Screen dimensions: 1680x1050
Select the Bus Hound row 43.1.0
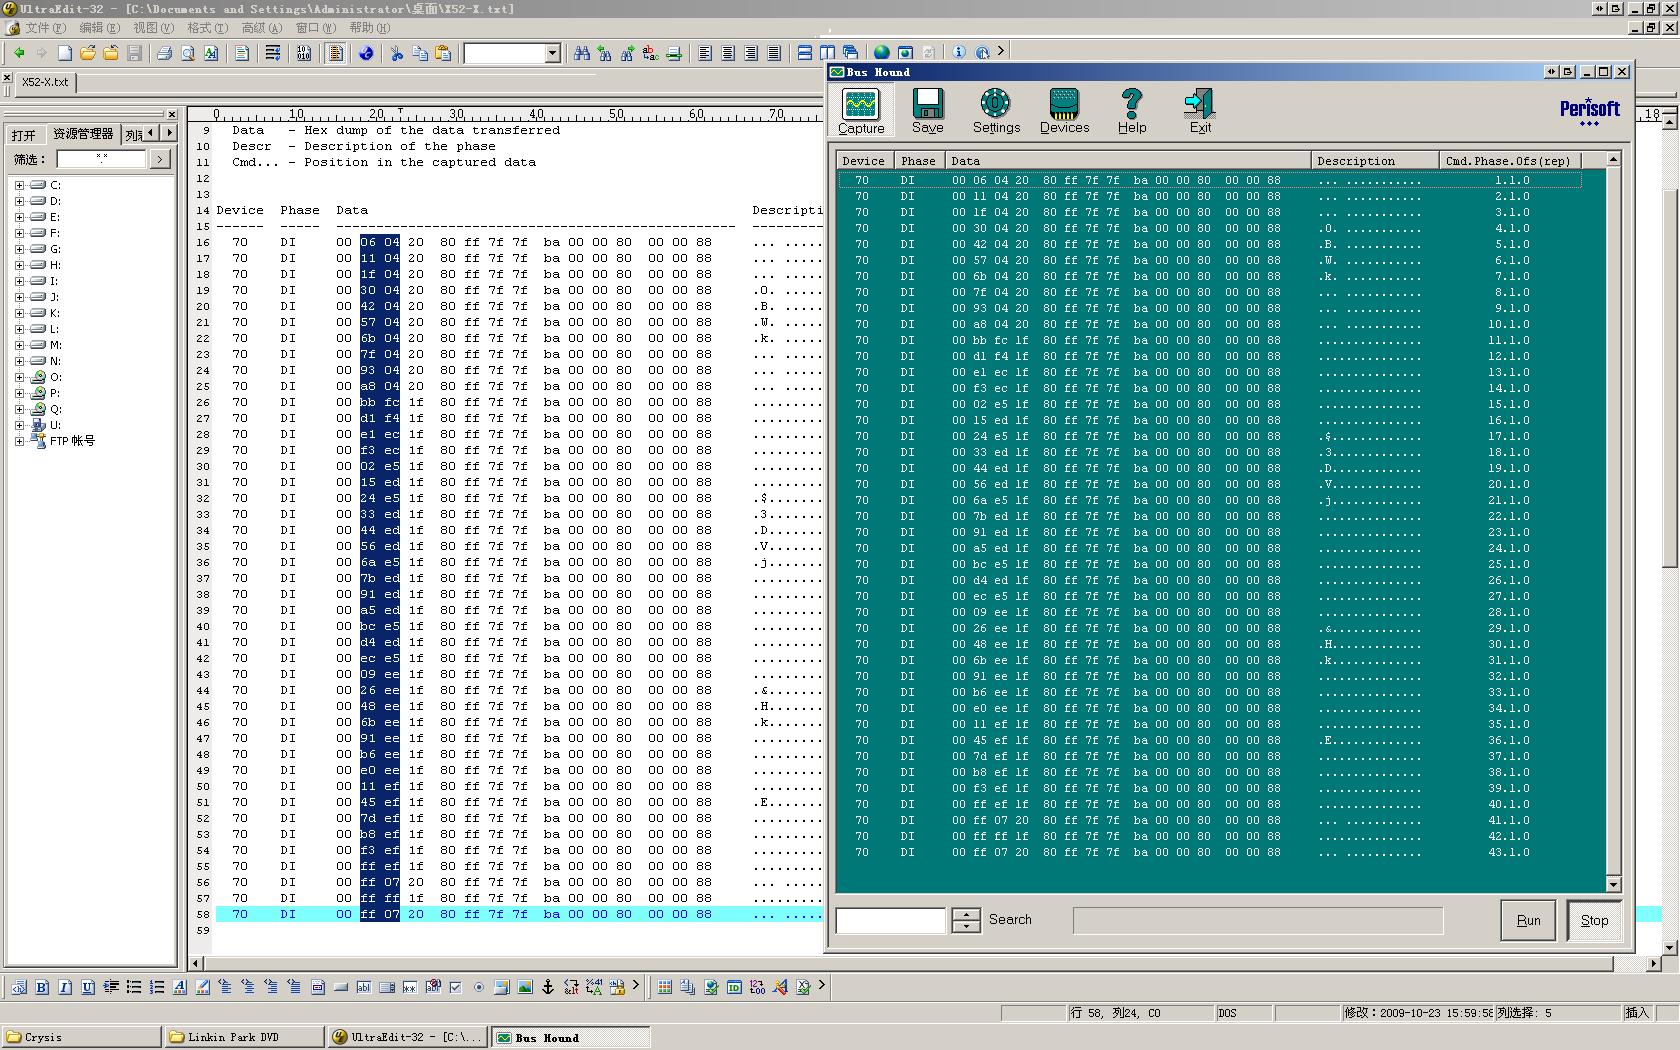point(1211,853)
